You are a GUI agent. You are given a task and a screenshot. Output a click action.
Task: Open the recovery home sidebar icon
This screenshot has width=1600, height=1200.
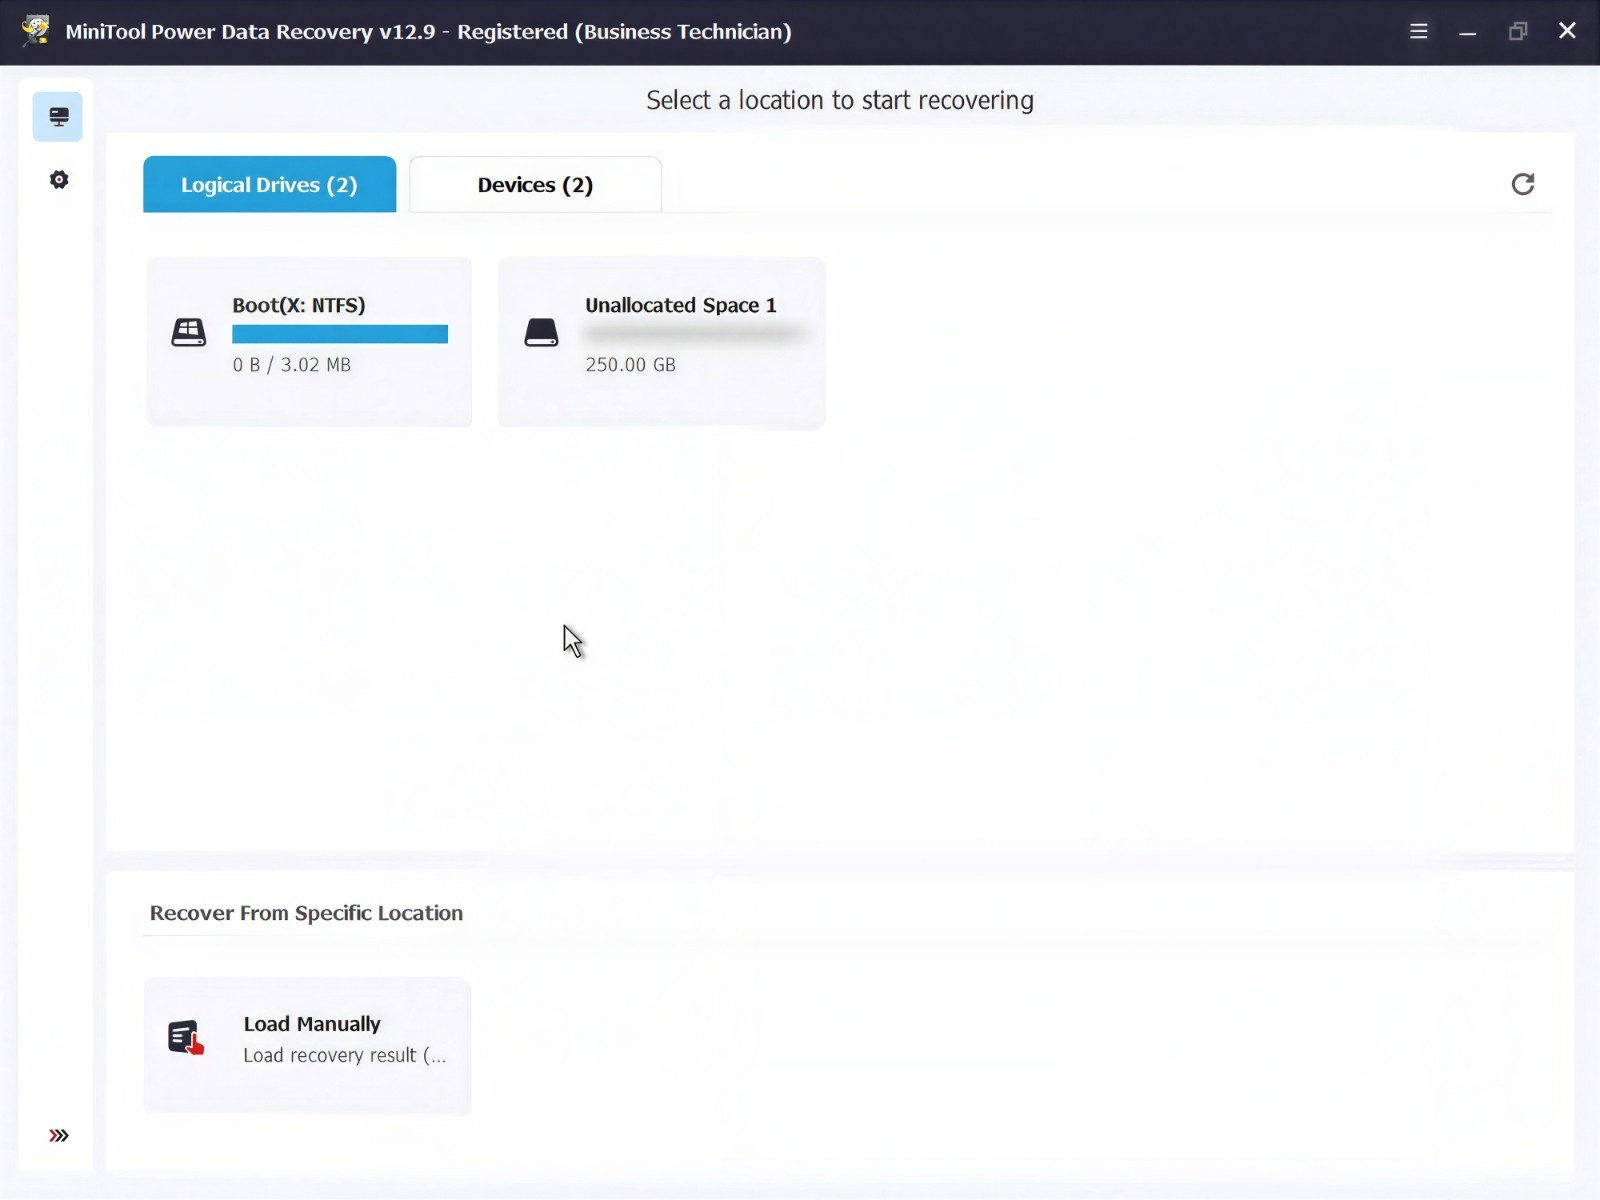tap(58, 117)
